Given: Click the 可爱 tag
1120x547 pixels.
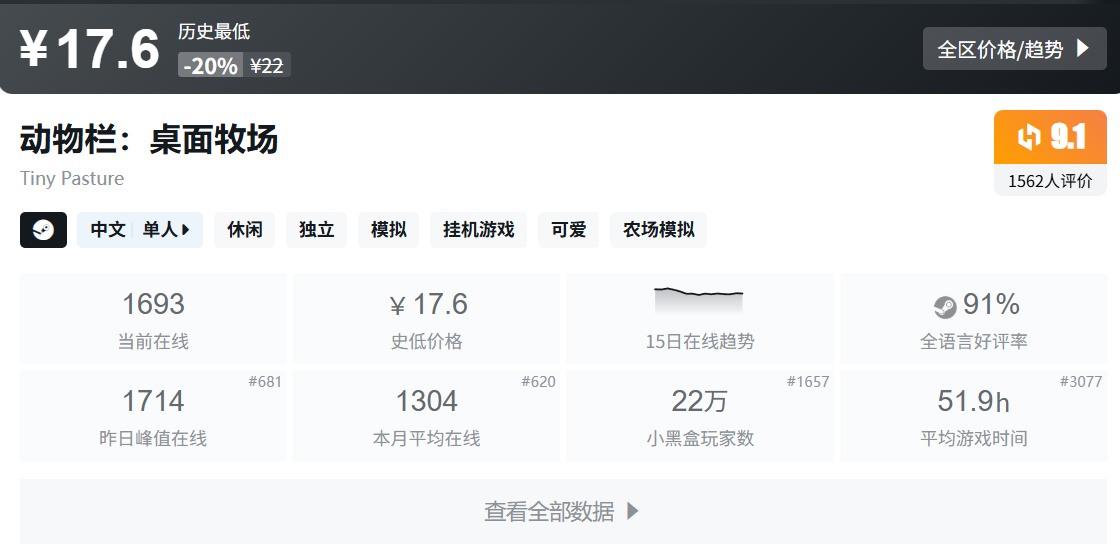Looking at the screenshot, I should click(x=569, y=230).
